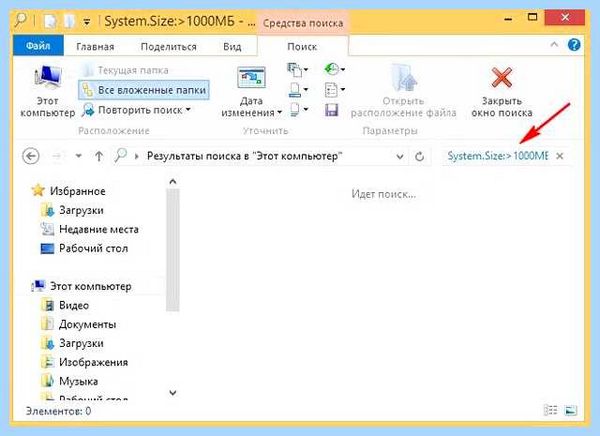Open Рабочий стол under Избранное

[93, 248]
